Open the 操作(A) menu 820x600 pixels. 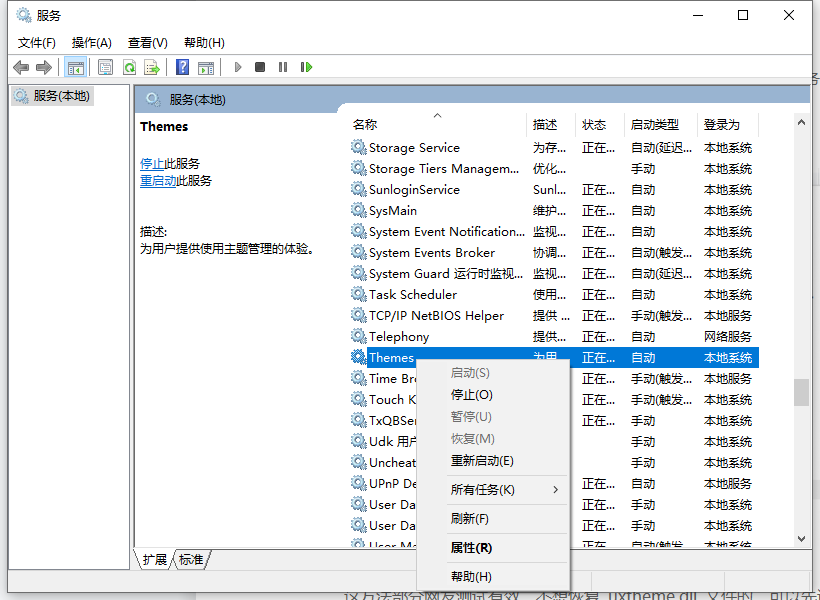91,43
